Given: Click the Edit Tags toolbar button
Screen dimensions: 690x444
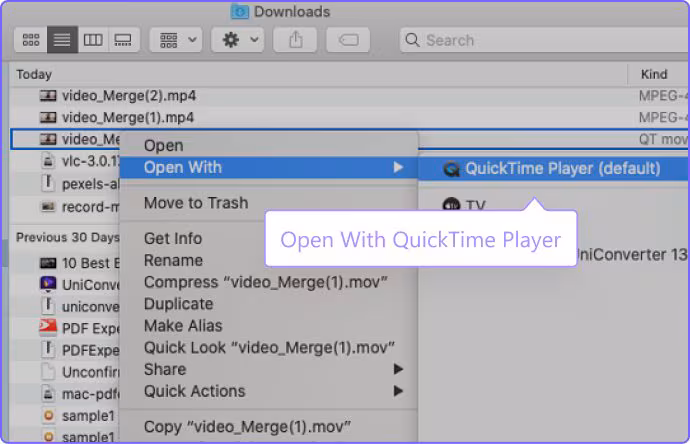Looking at the screenshot, I should (348, 40).
